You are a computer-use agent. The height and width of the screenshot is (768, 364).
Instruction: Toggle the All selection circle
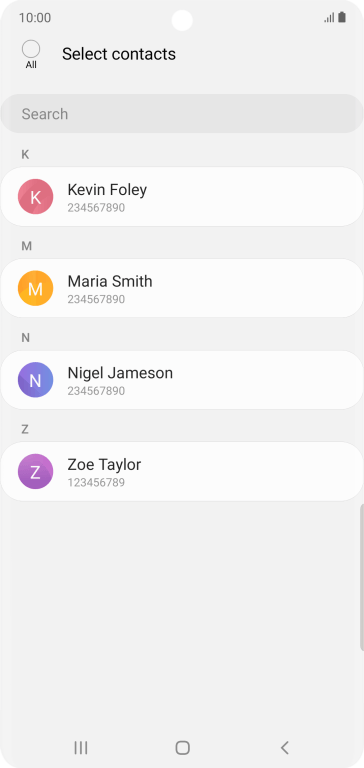click(31, 49)
